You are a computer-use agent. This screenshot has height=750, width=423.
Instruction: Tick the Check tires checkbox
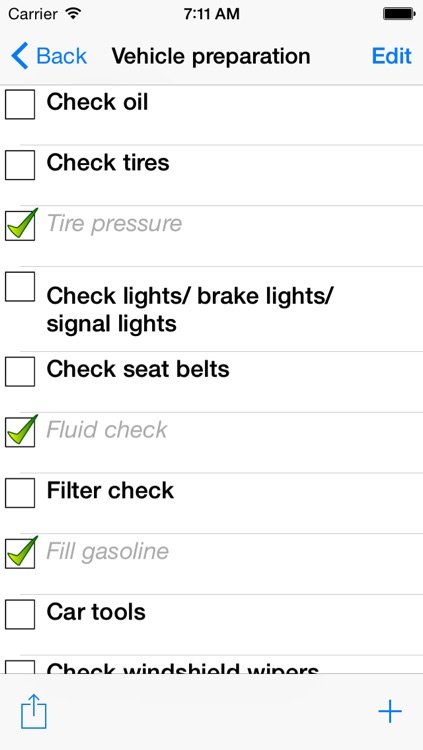coord(20,165)
